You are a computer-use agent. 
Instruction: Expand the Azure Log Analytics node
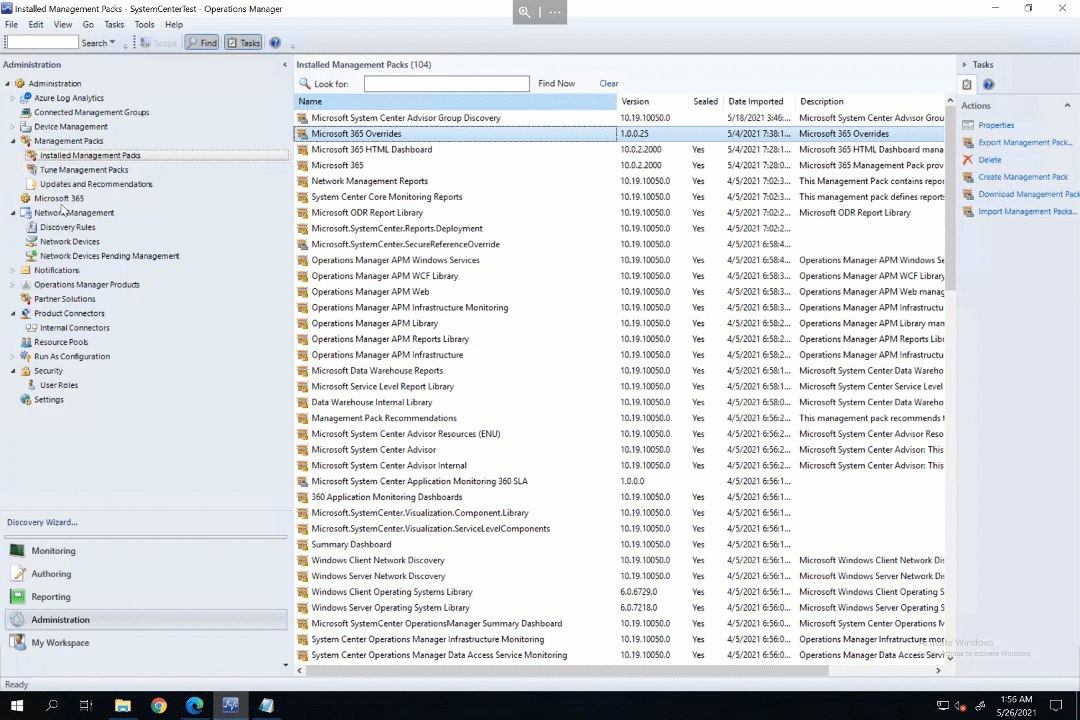coord(12,98)
